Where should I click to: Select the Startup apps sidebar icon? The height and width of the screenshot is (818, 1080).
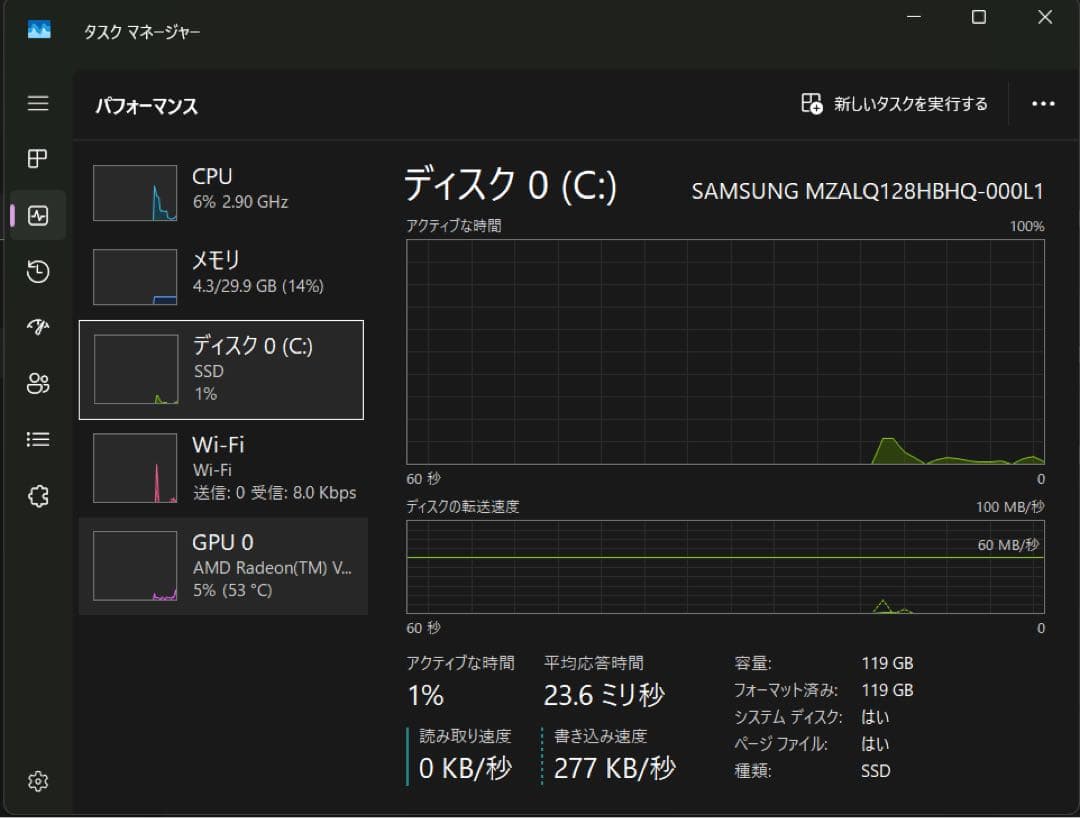click(x=37, y=327)
